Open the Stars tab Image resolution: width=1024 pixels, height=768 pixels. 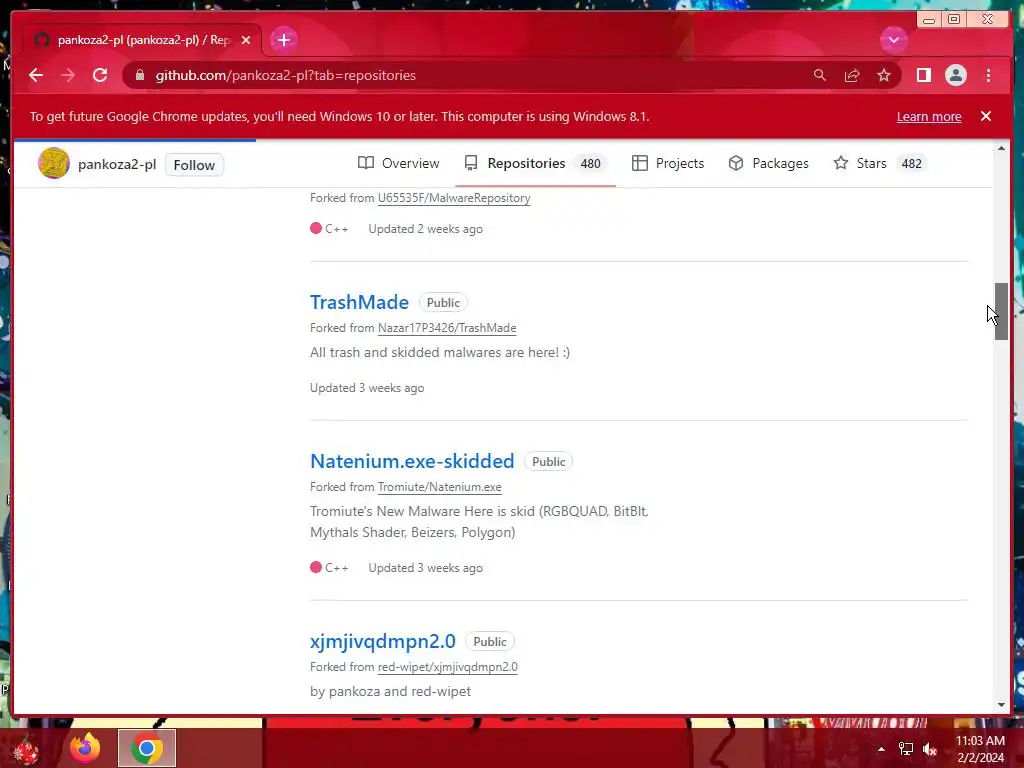(x=880, y=163)
